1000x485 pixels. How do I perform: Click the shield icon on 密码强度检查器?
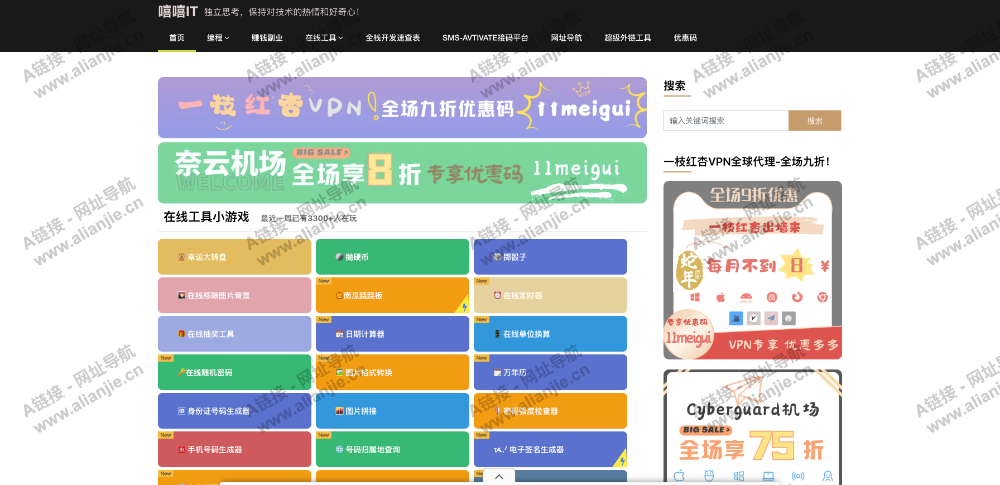click(497, 411)
